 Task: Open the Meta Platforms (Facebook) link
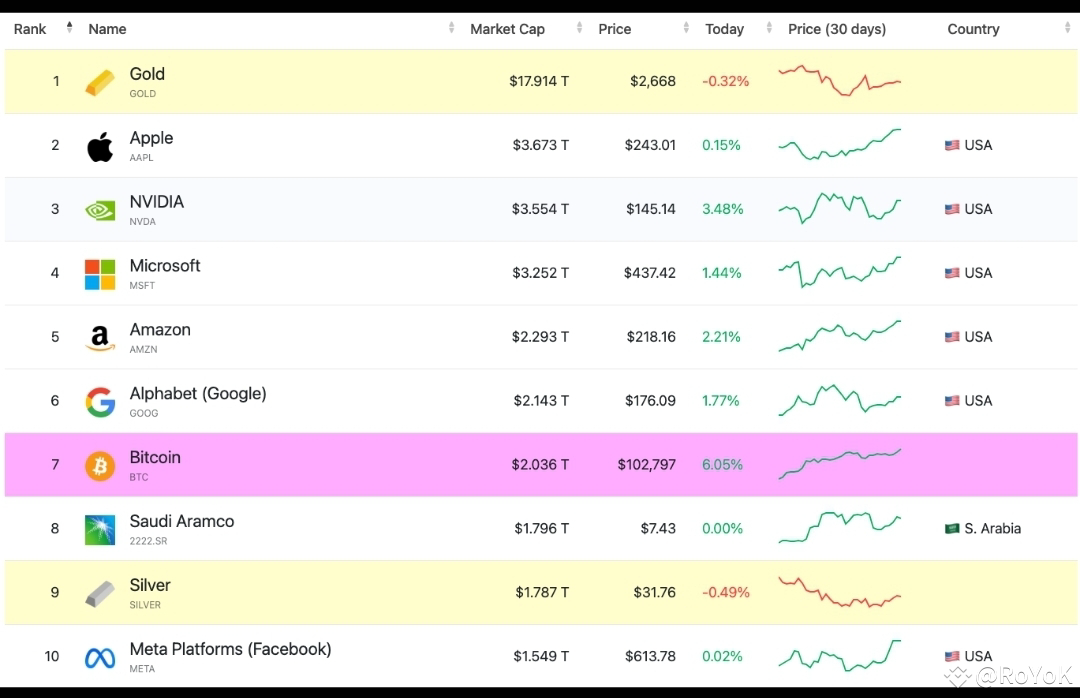[230, 649]
